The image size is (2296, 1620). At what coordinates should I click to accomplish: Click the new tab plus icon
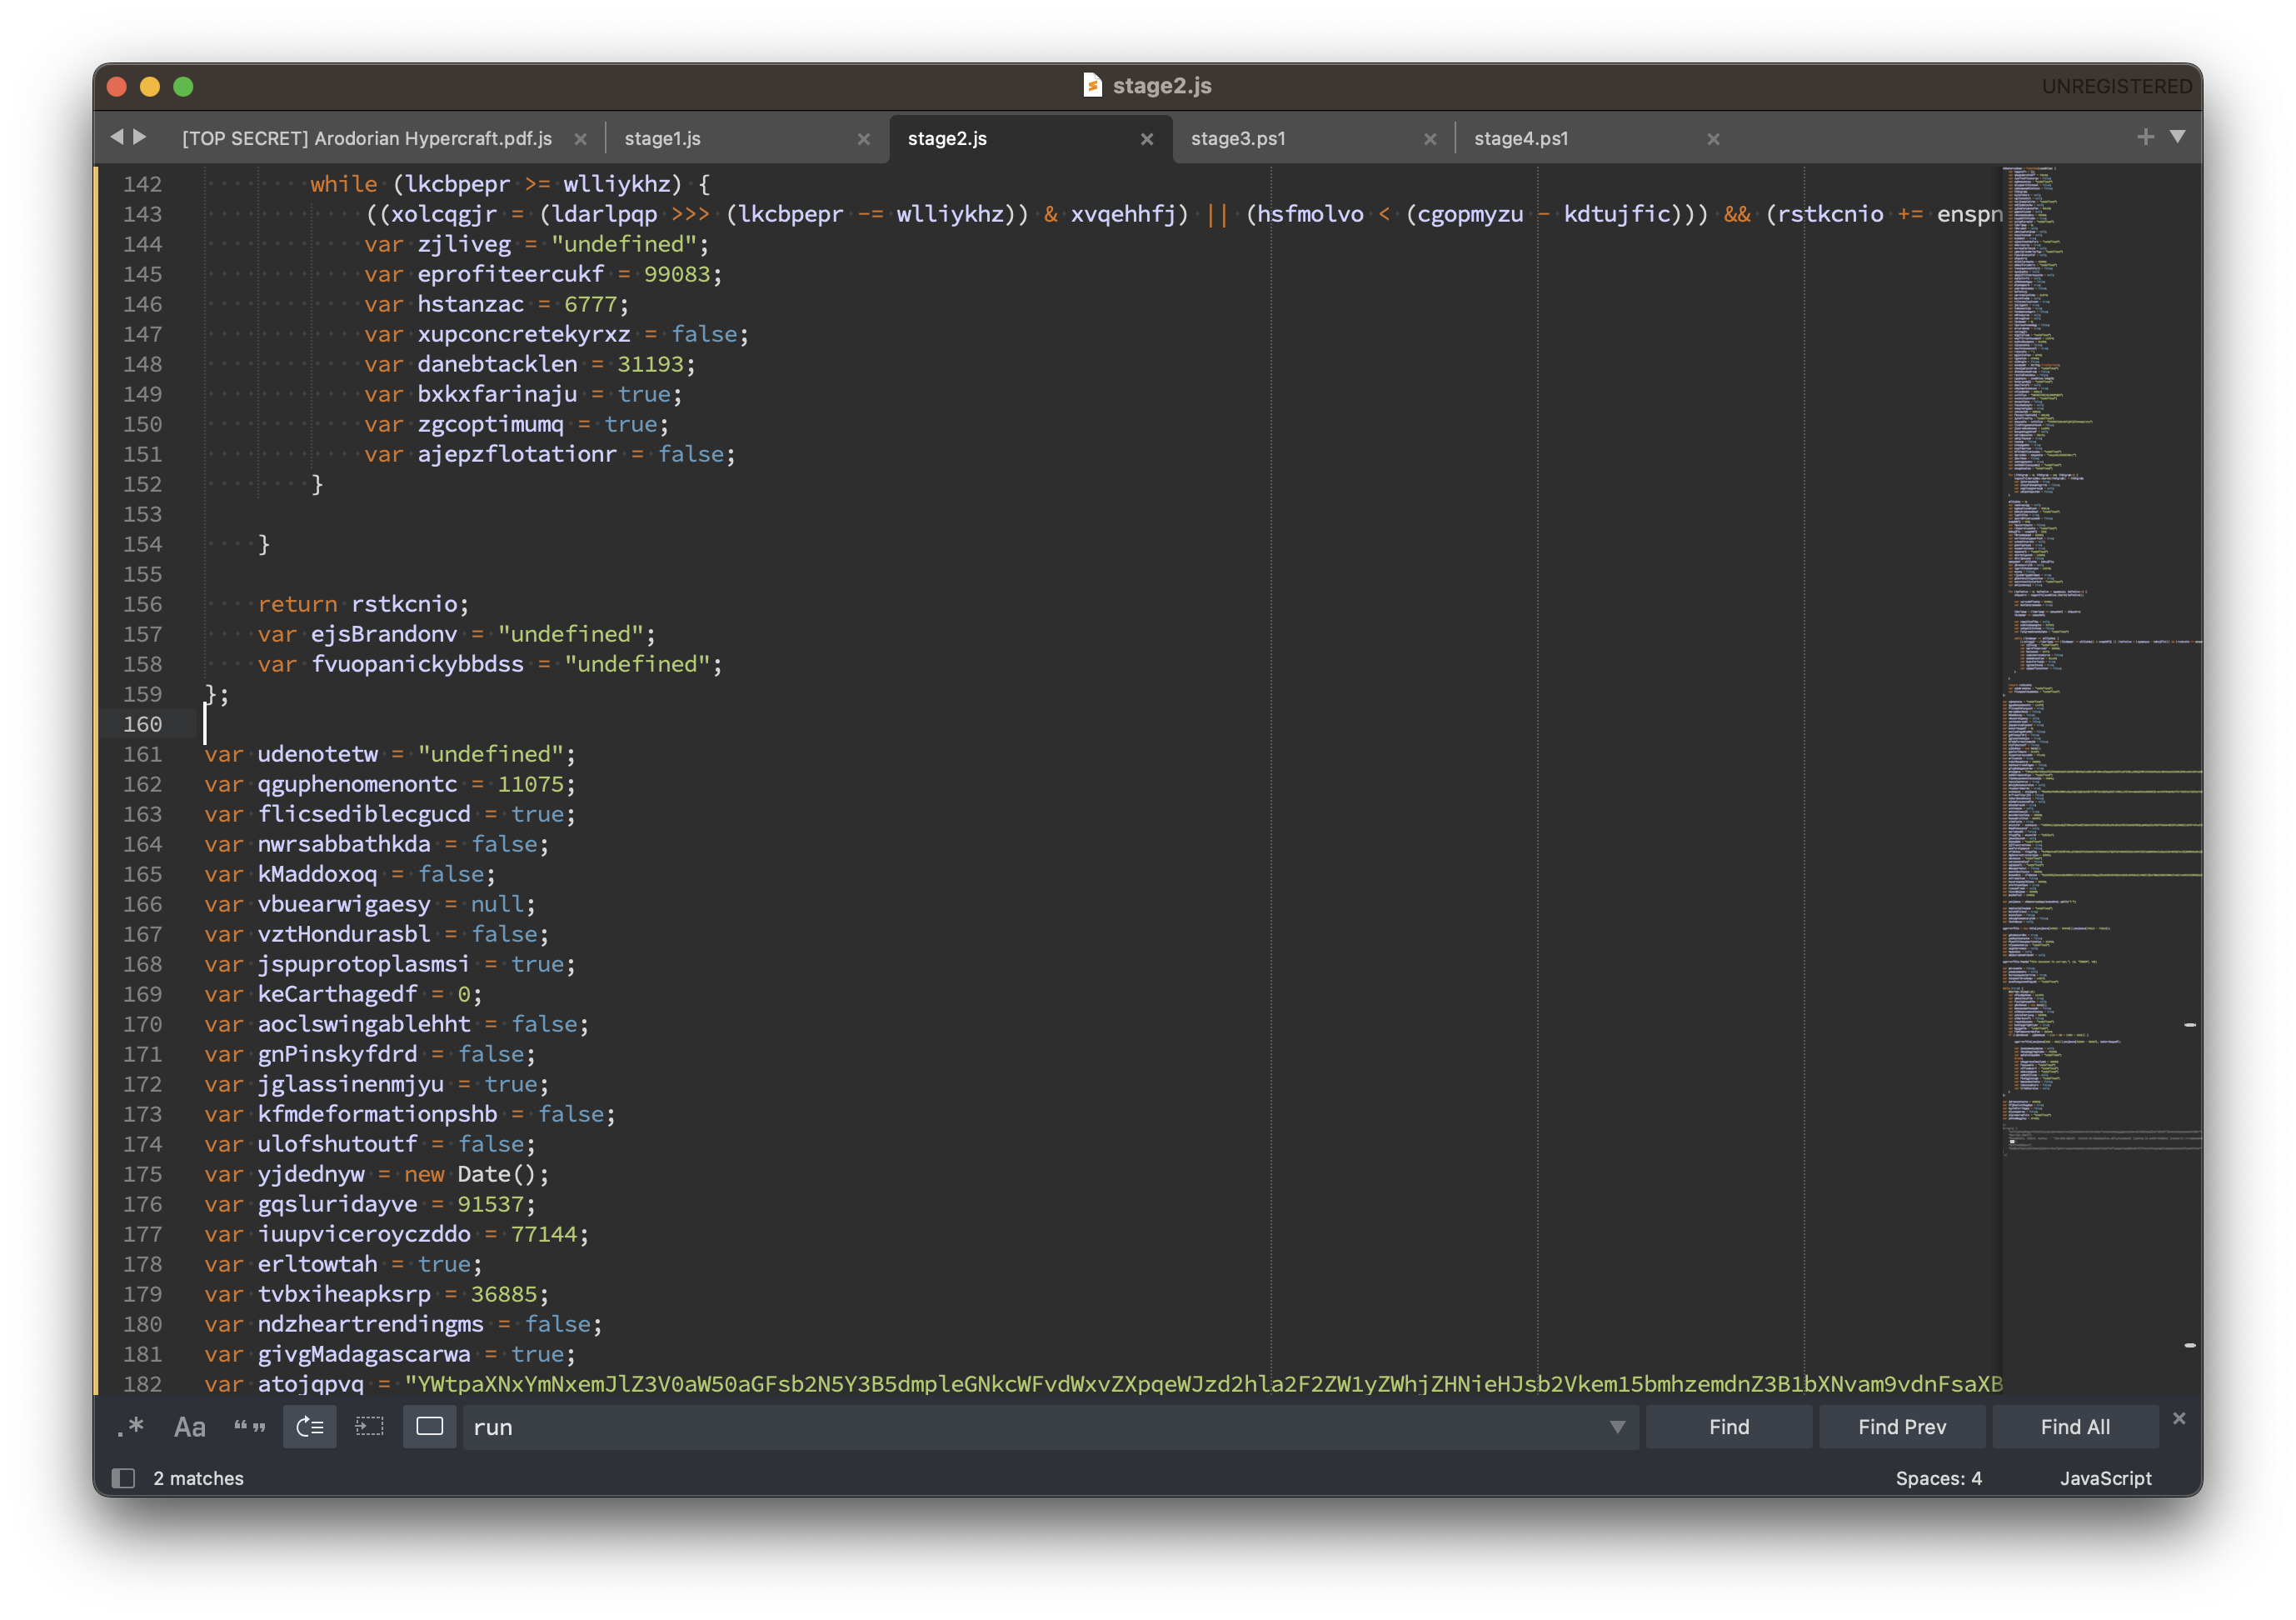pyautogui.click(x=2144, y=137)
